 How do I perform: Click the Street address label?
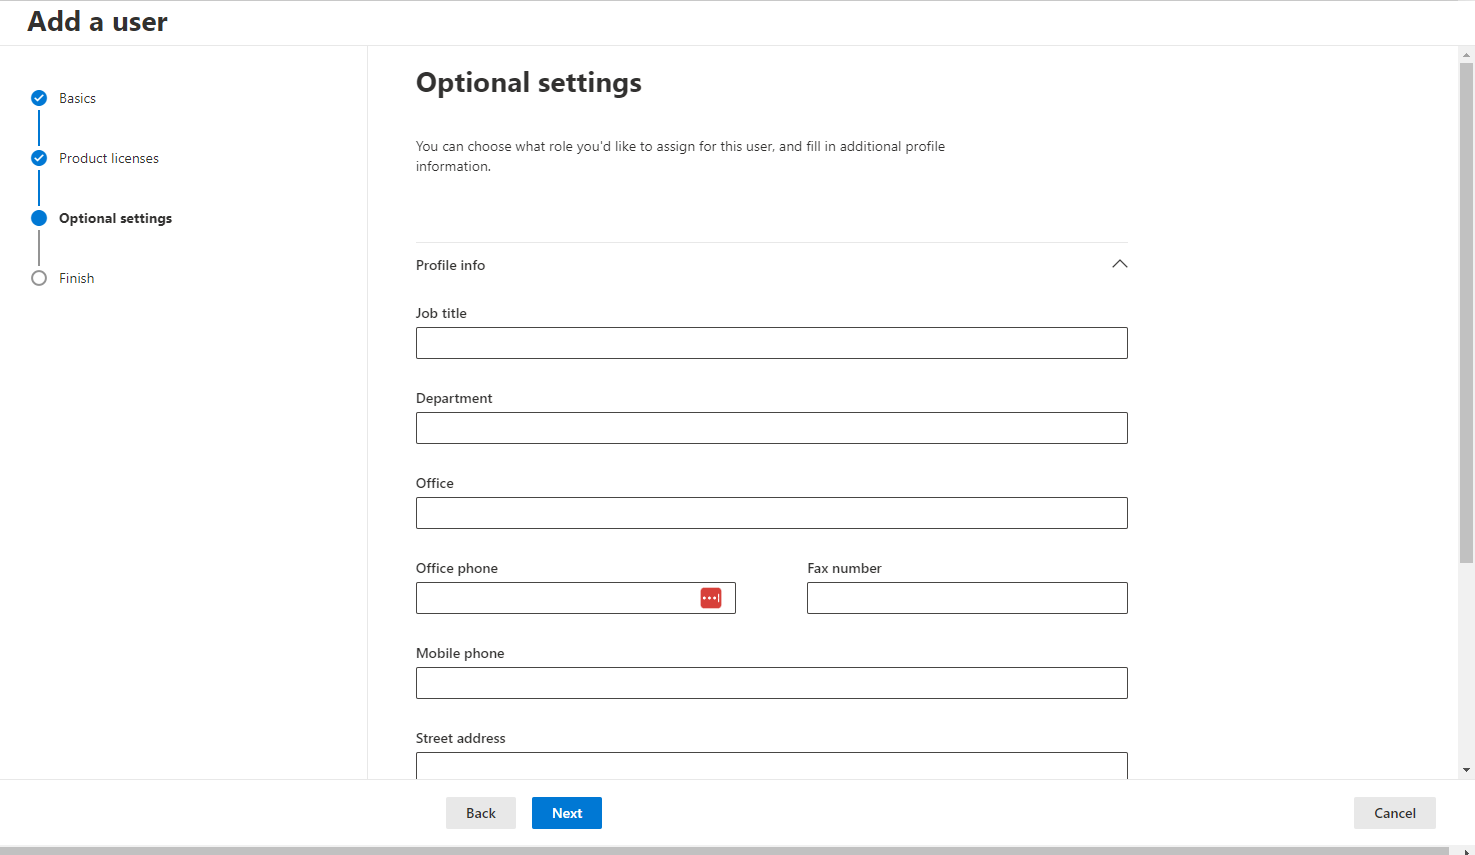coord(461,738)
